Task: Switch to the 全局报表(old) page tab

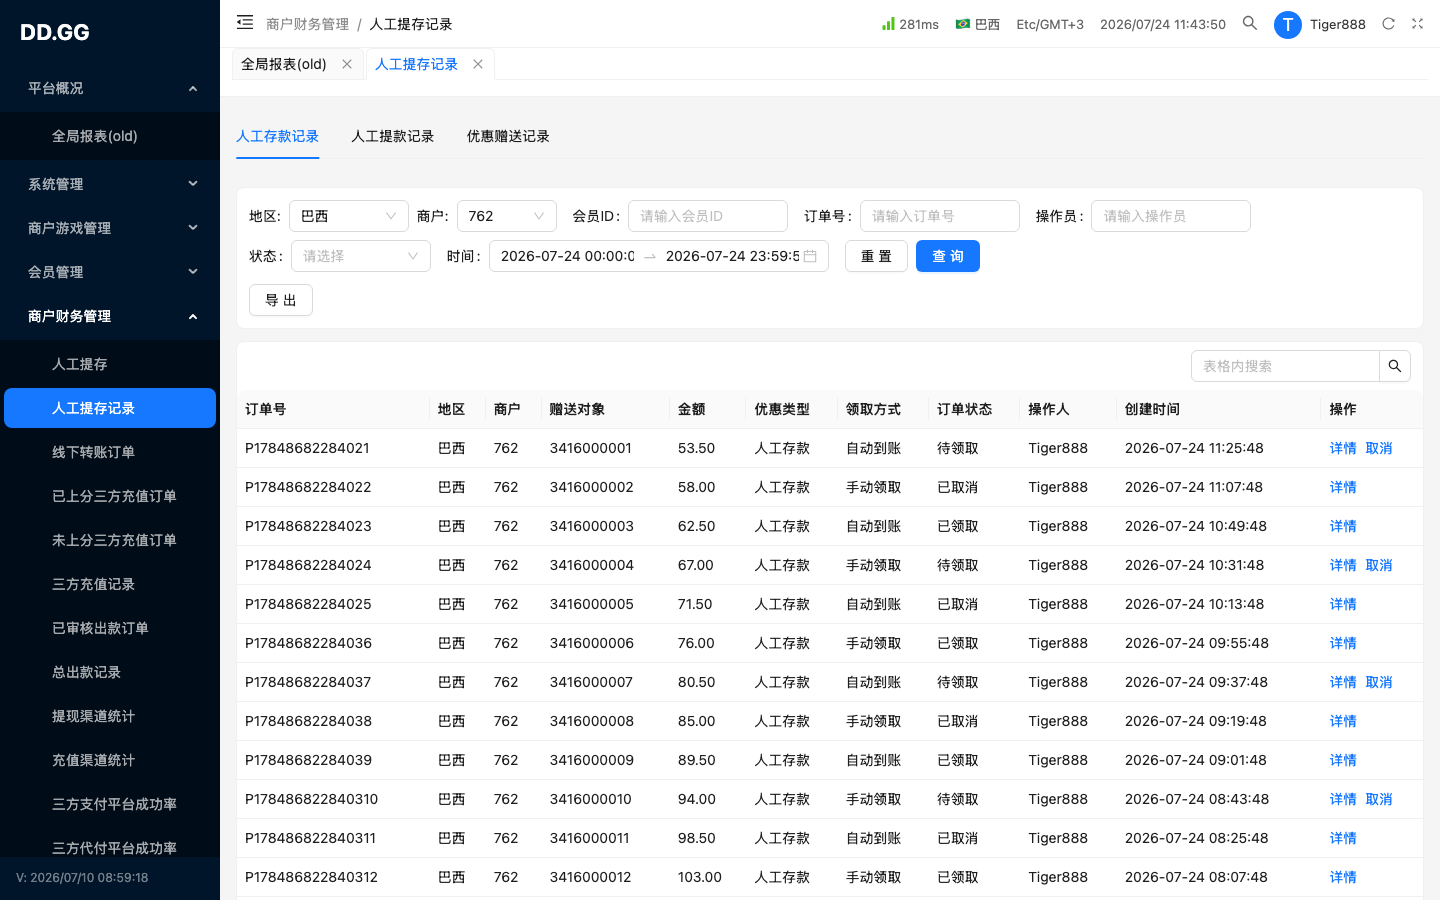Action: pos(284,64)
